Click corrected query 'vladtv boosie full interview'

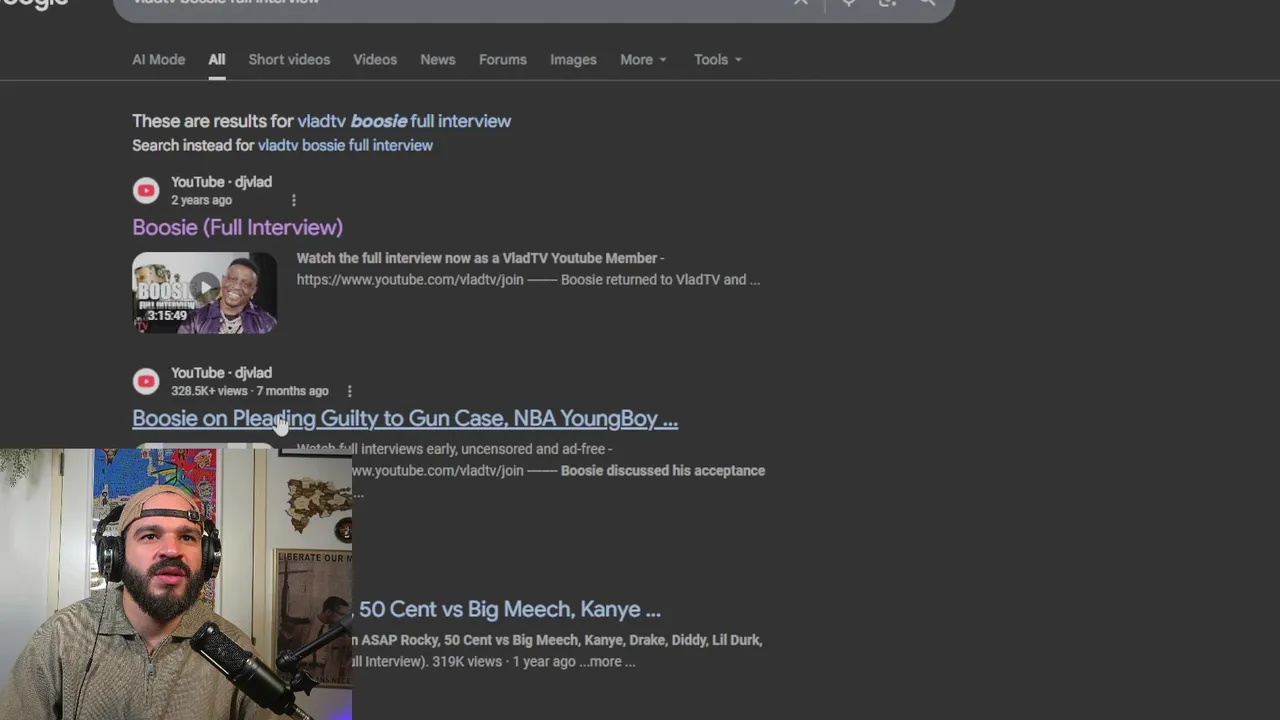tap(404, 121)
